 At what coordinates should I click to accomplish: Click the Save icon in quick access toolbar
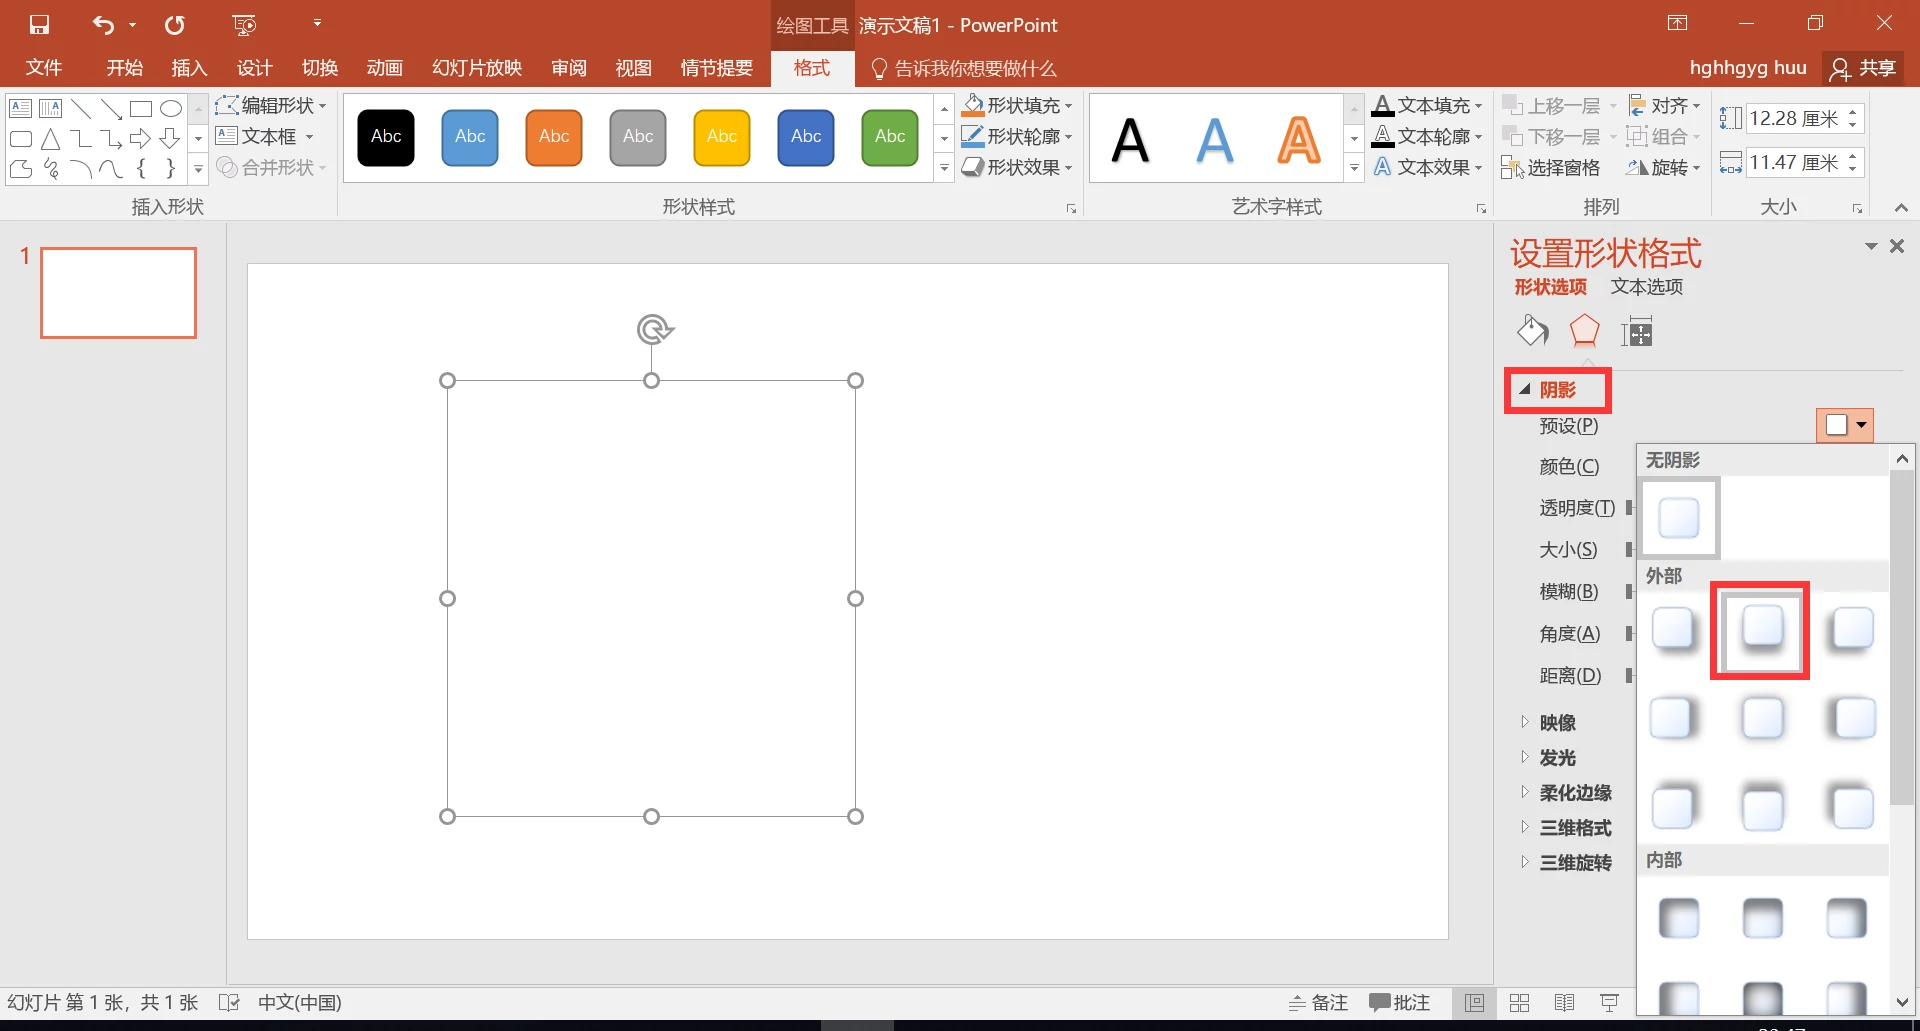[39, 25]
